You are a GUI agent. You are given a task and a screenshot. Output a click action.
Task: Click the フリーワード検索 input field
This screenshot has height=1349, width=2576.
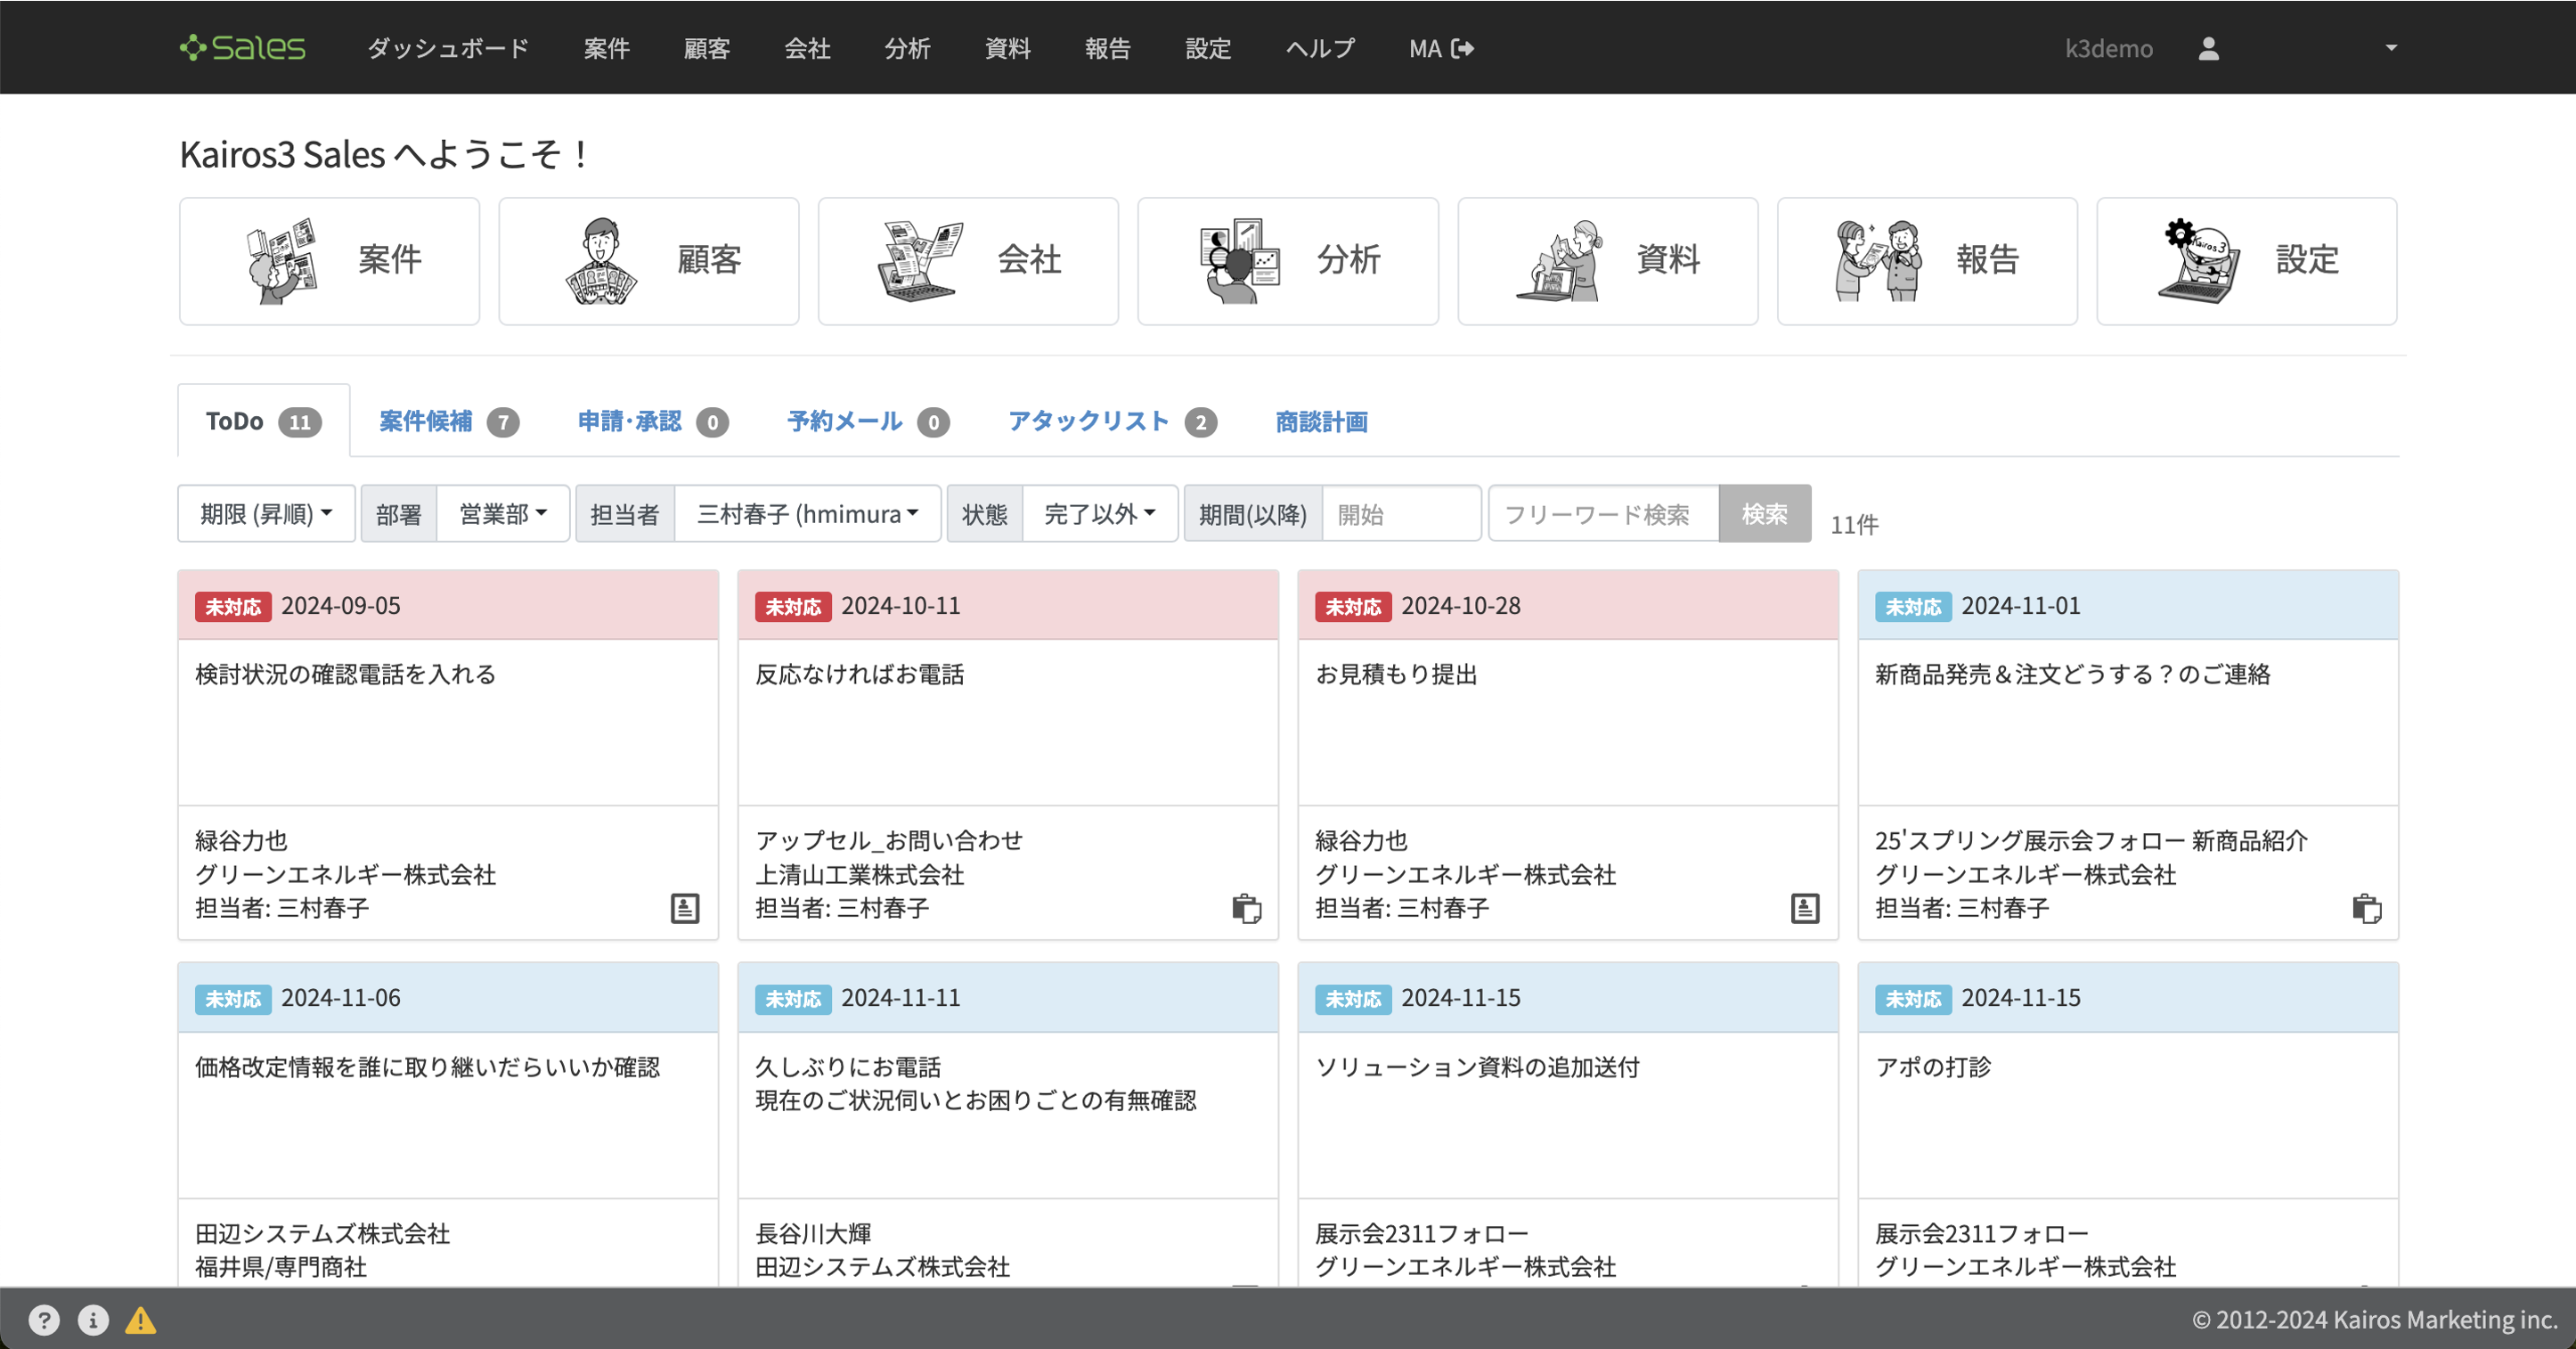point(1602,514)
